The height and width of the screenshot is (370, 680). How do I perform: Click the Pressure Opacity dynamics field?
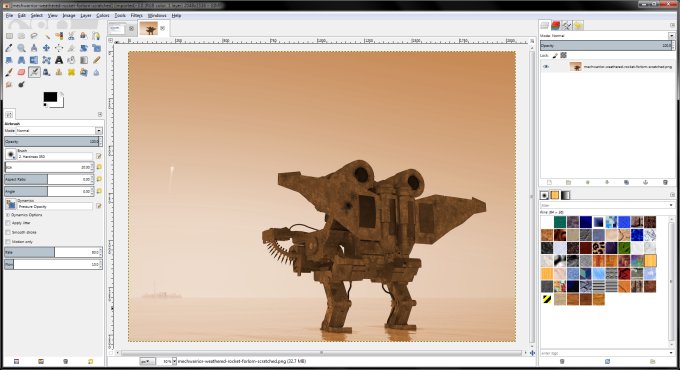(x=55, y=206)
